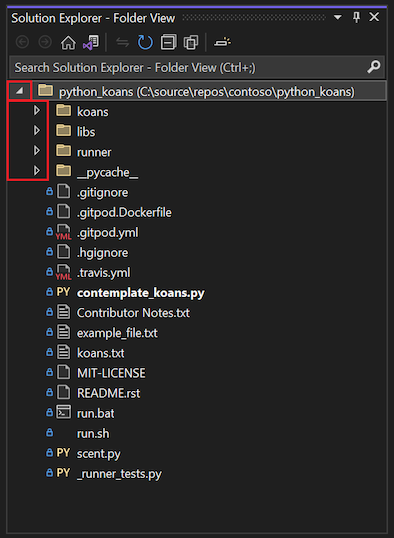Open the Window Position dropdown arrow
Viewport: 394px width, 538px height.
338,17
